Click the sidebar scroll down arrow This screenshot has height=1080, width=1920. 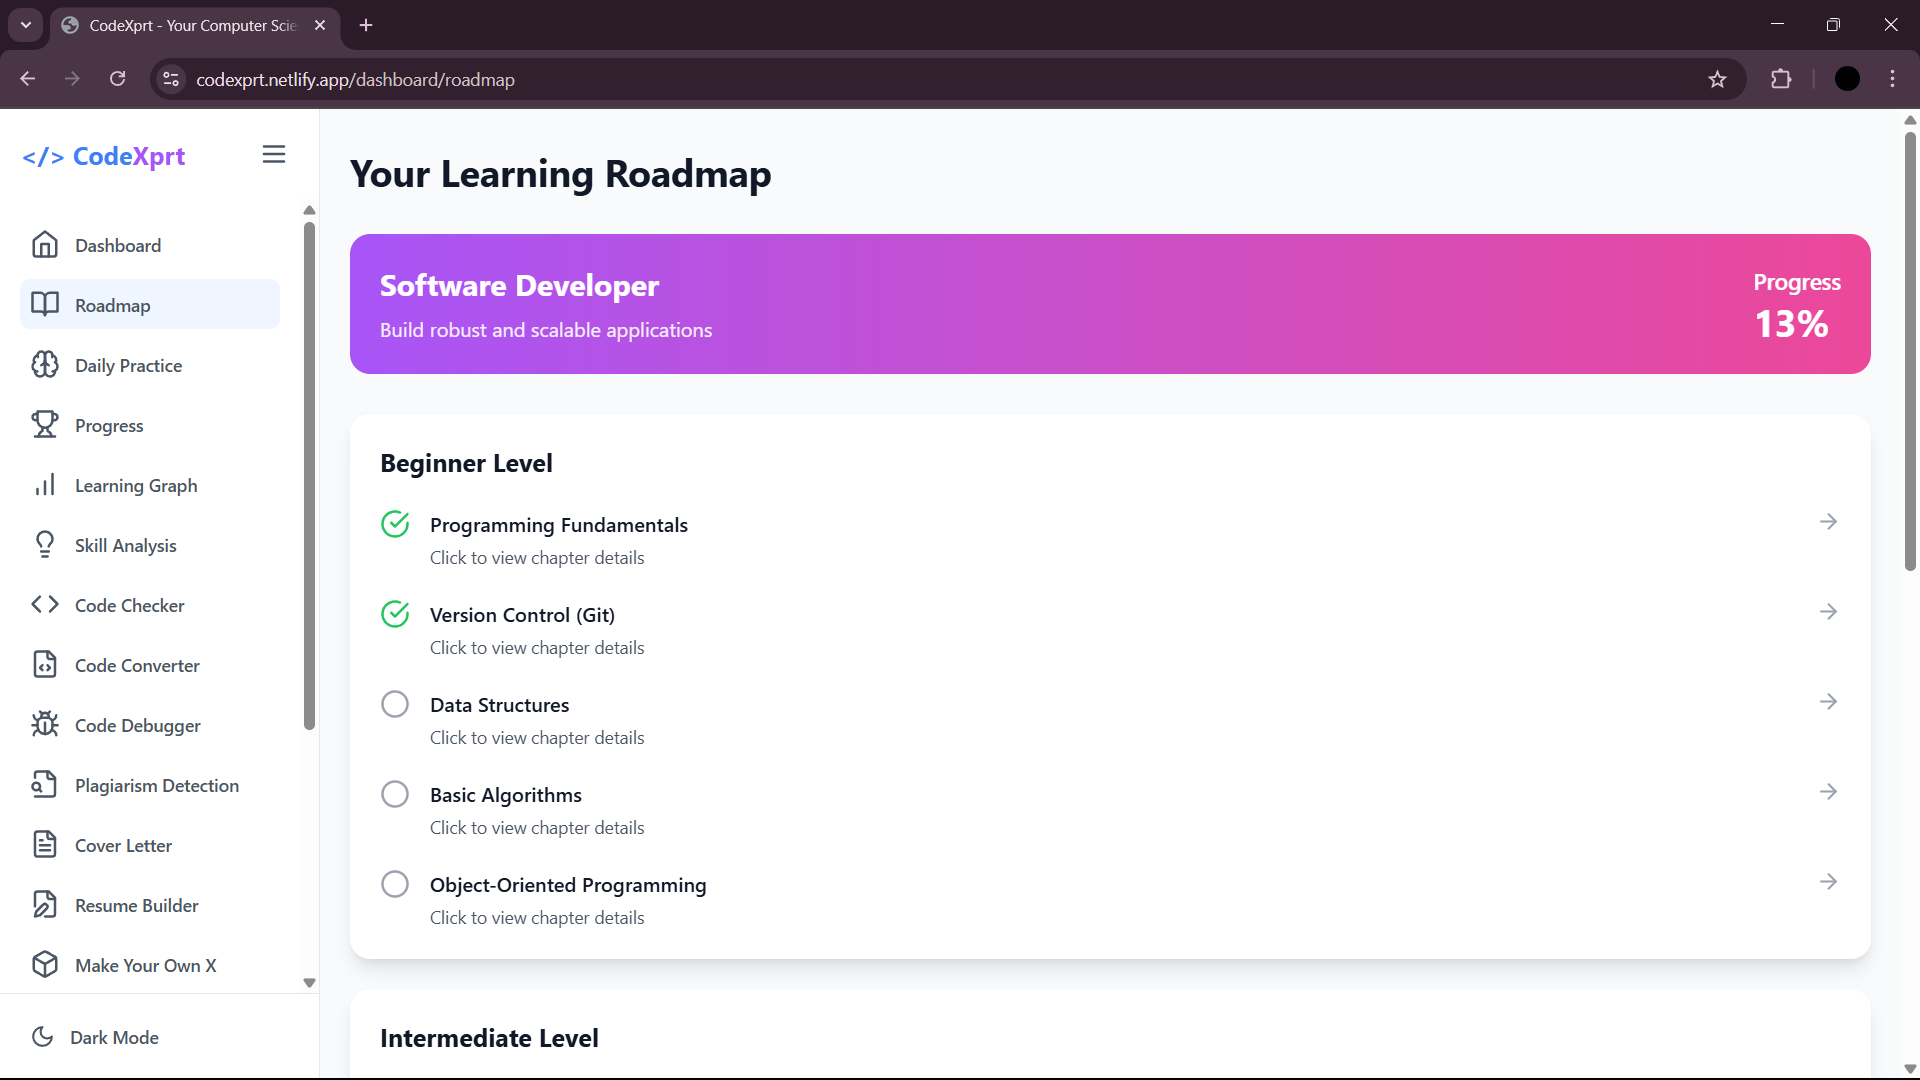click(309, 982)
